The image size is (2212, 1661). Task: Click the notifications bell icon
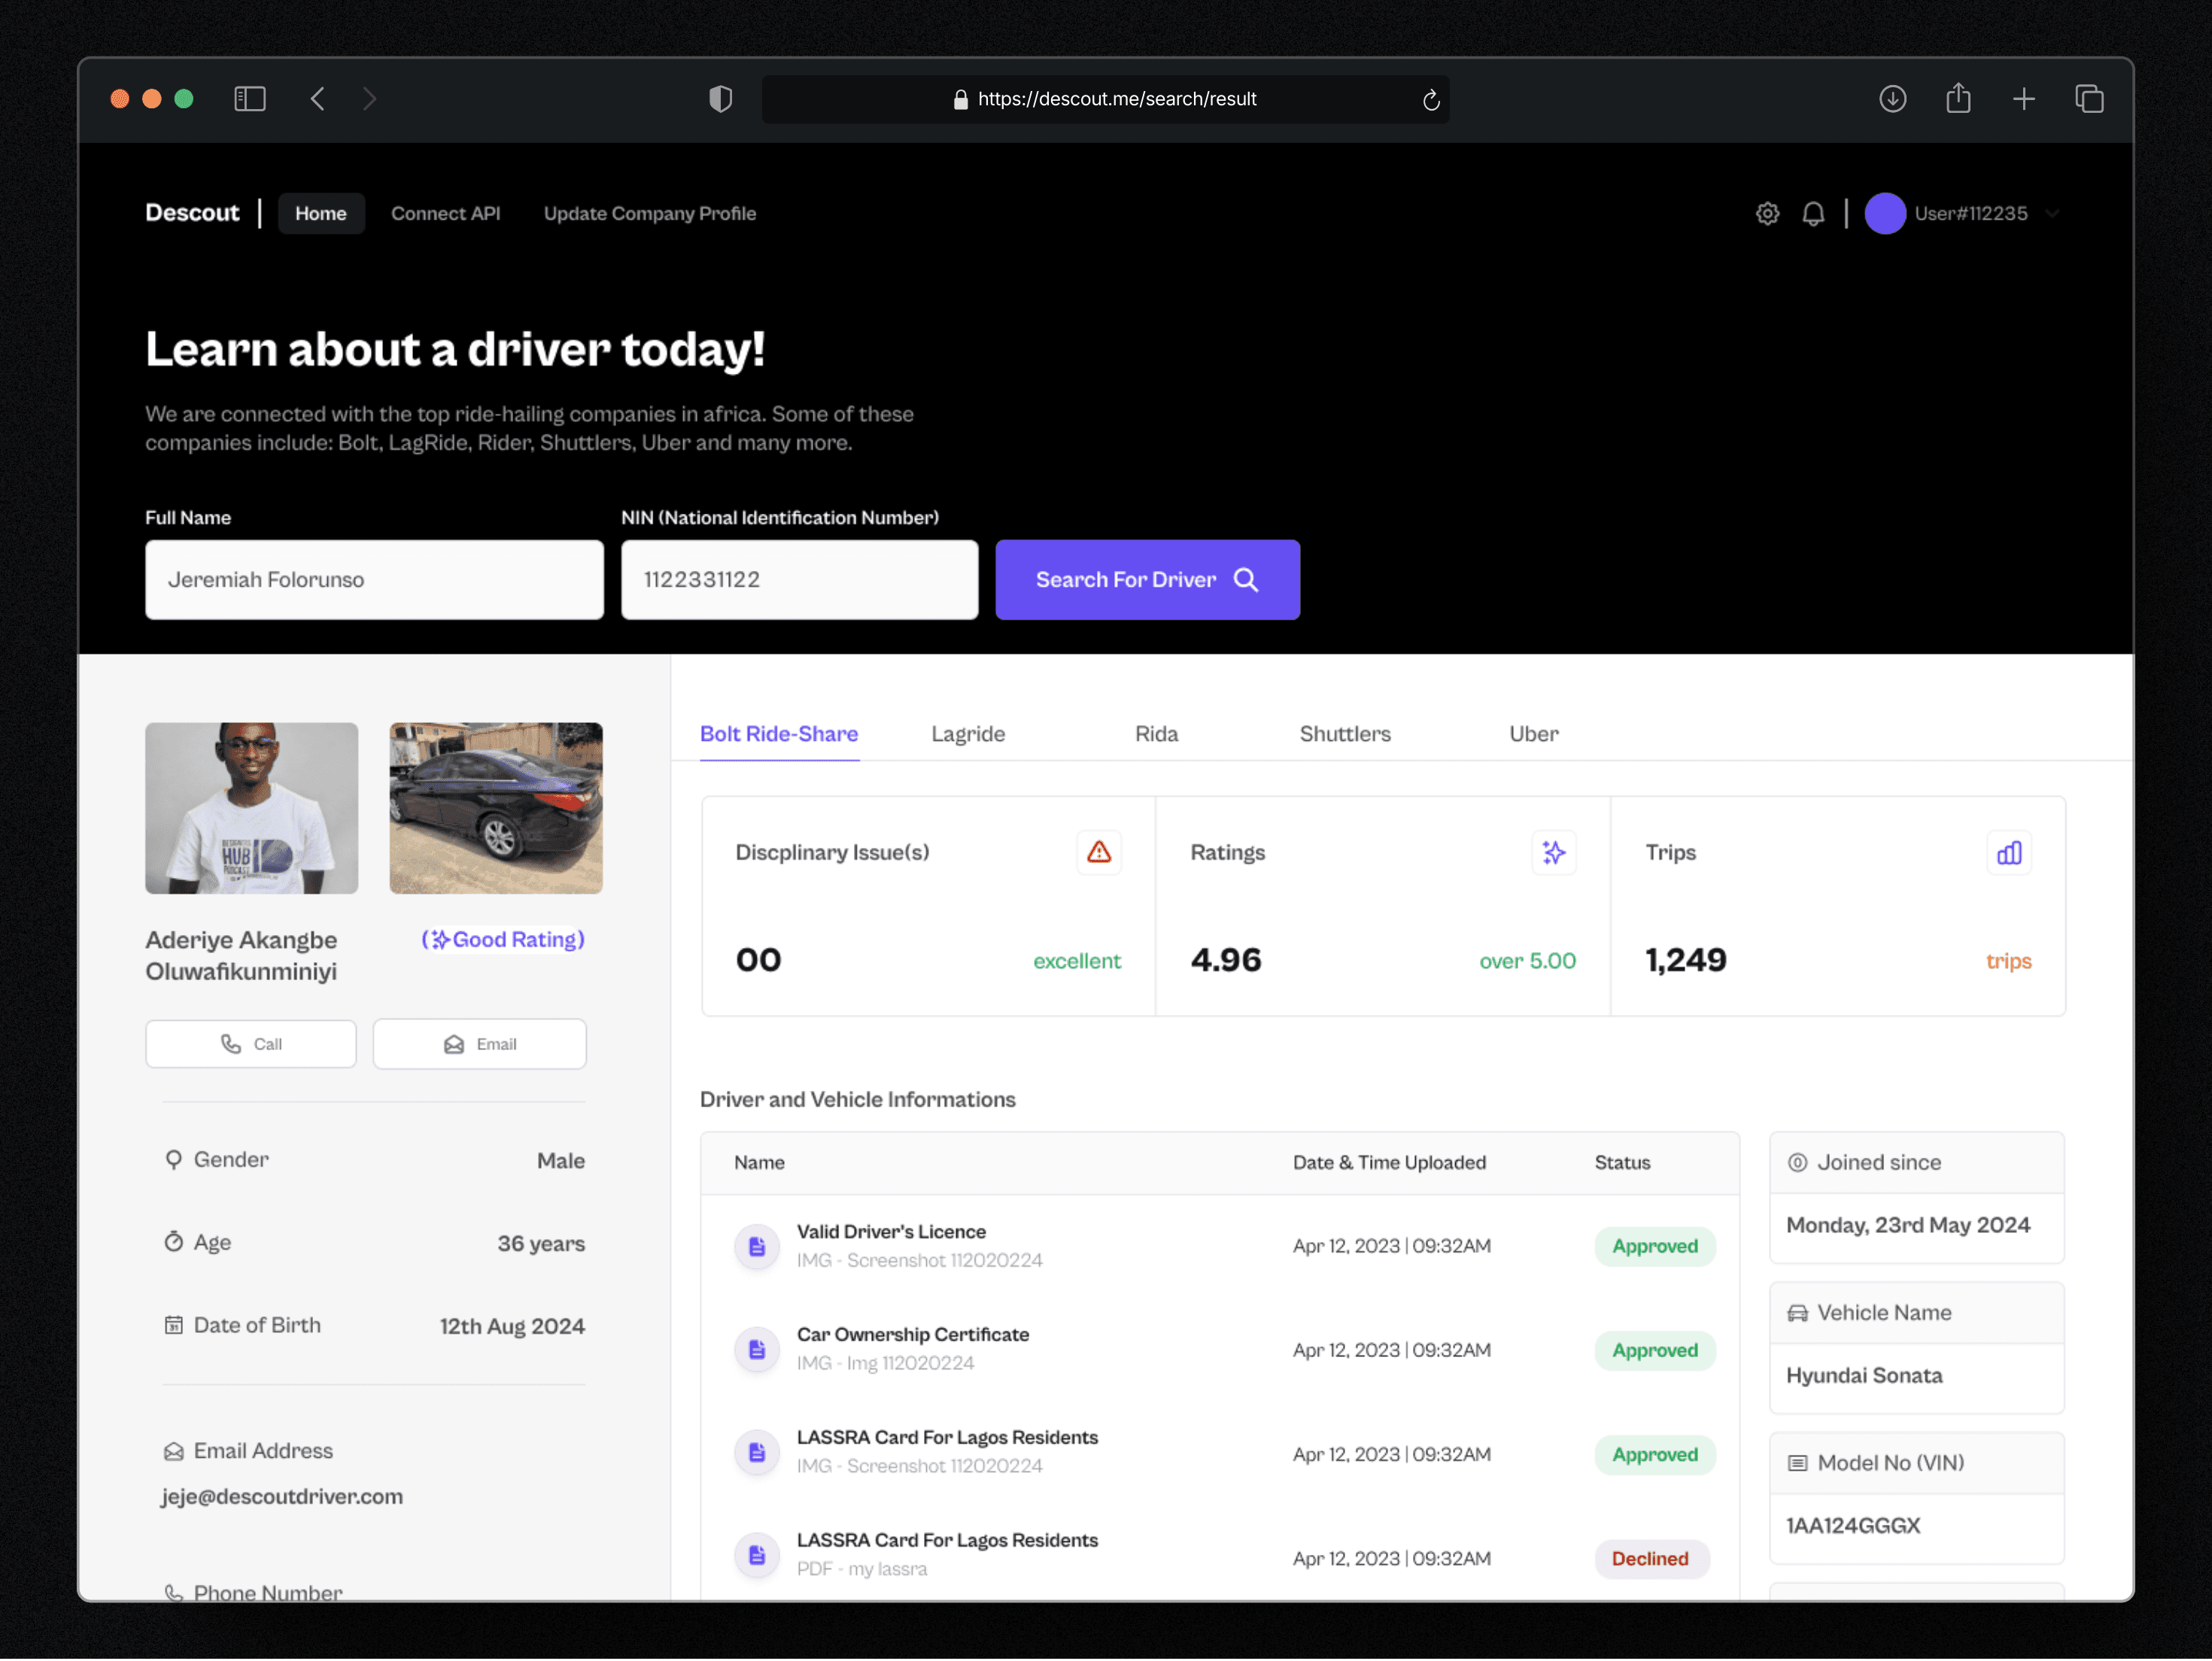[1813, 213]
